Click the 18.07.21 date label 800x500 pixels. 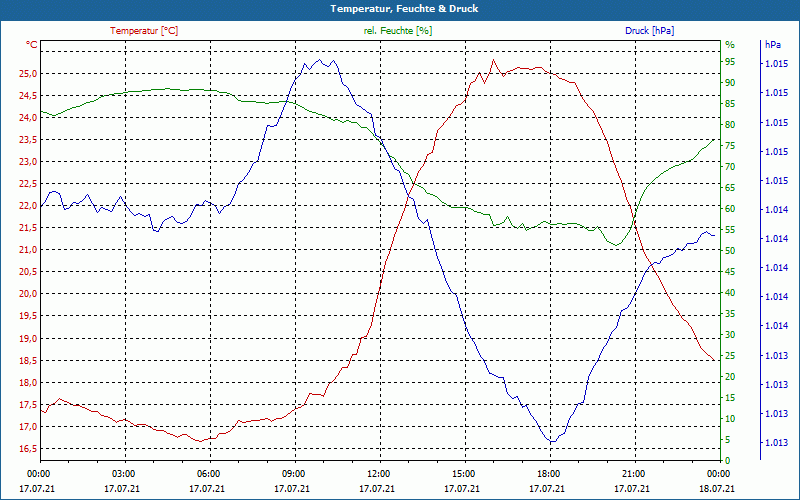(717, 488)
